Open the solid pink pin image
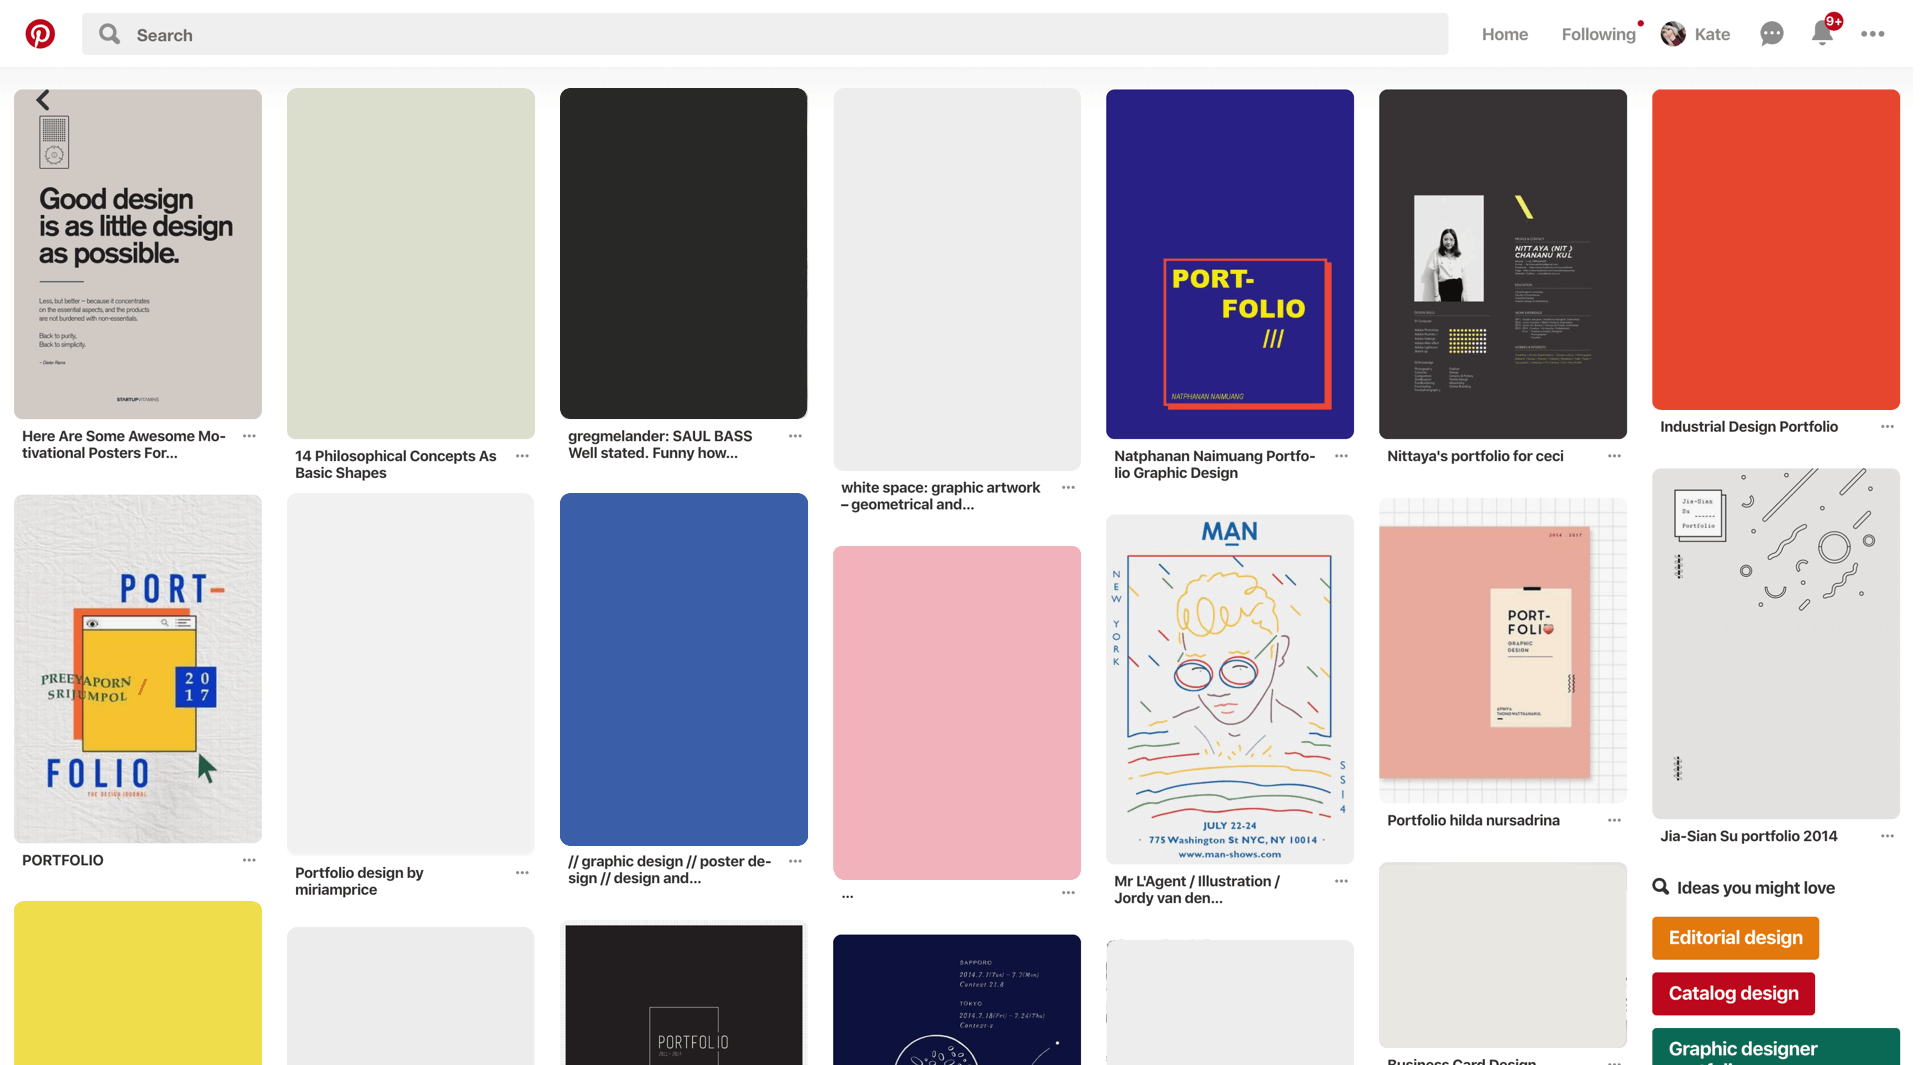The height and width of the screenshot is (1065, 1920). [x=957, y=713]
